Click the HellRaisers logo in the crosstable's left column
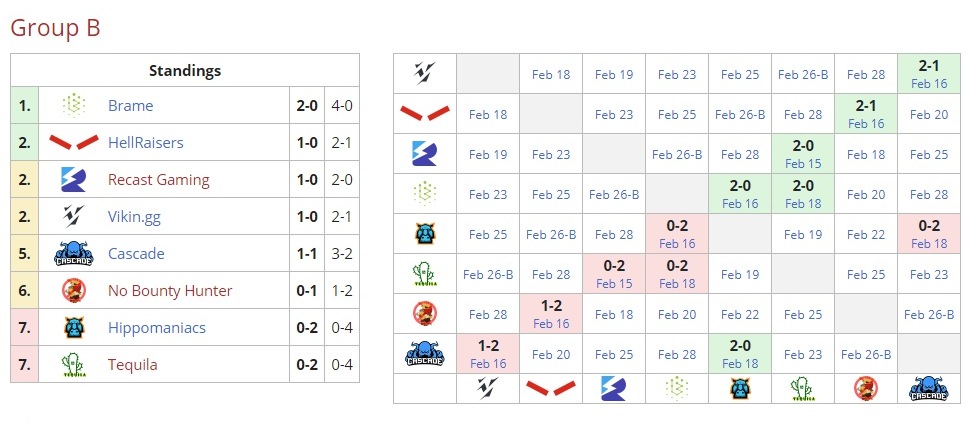The image size is (976, 424). point(425,113)
